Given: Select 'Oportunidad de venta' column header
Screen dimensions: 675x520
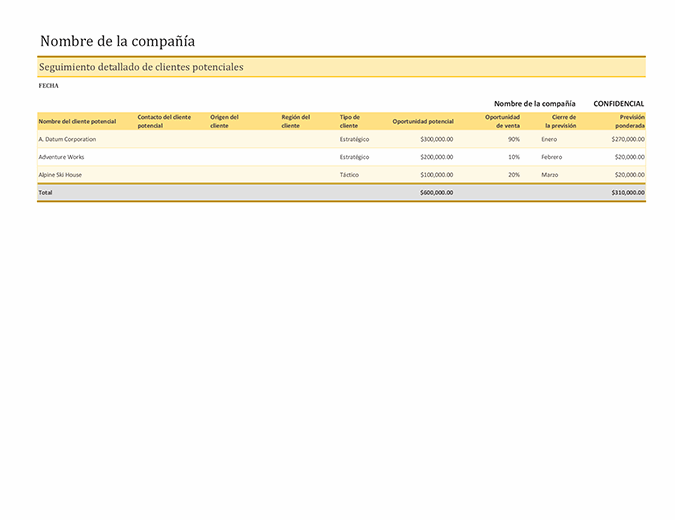Looking at the screenshot, I should tap(502, 121).
